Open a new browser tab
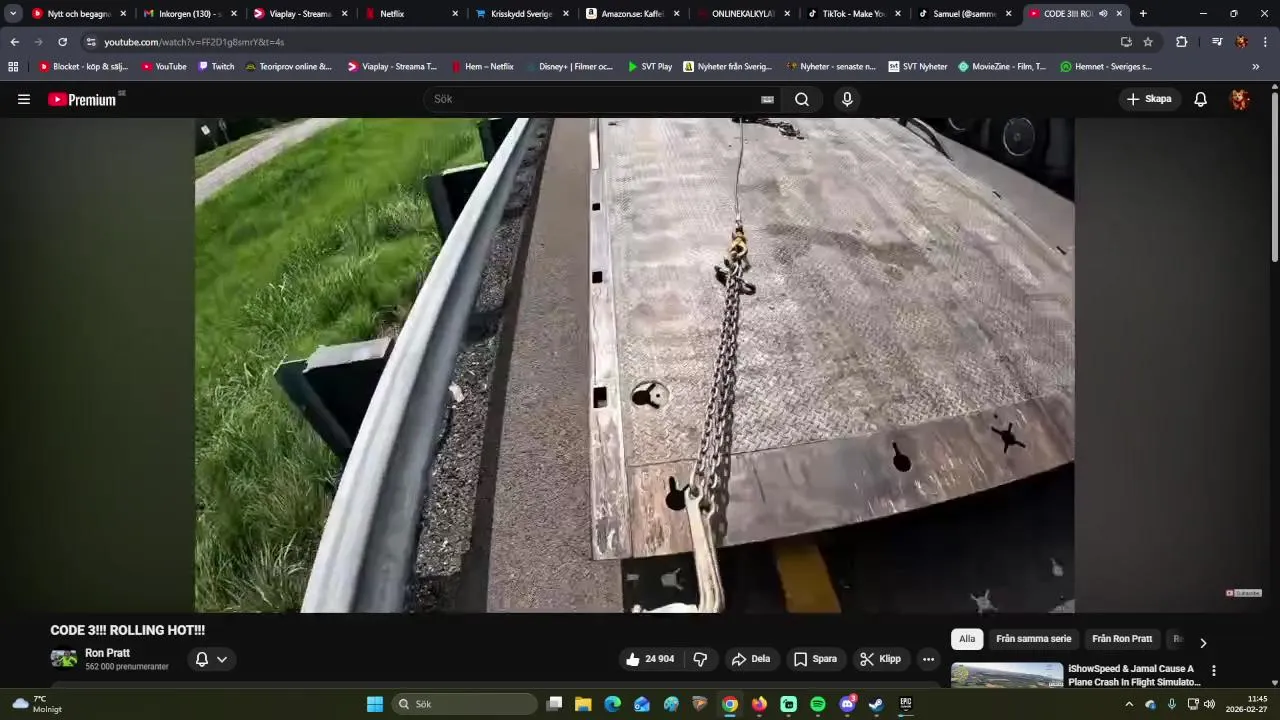The image size is (1280, 720). coord(1143,14)
